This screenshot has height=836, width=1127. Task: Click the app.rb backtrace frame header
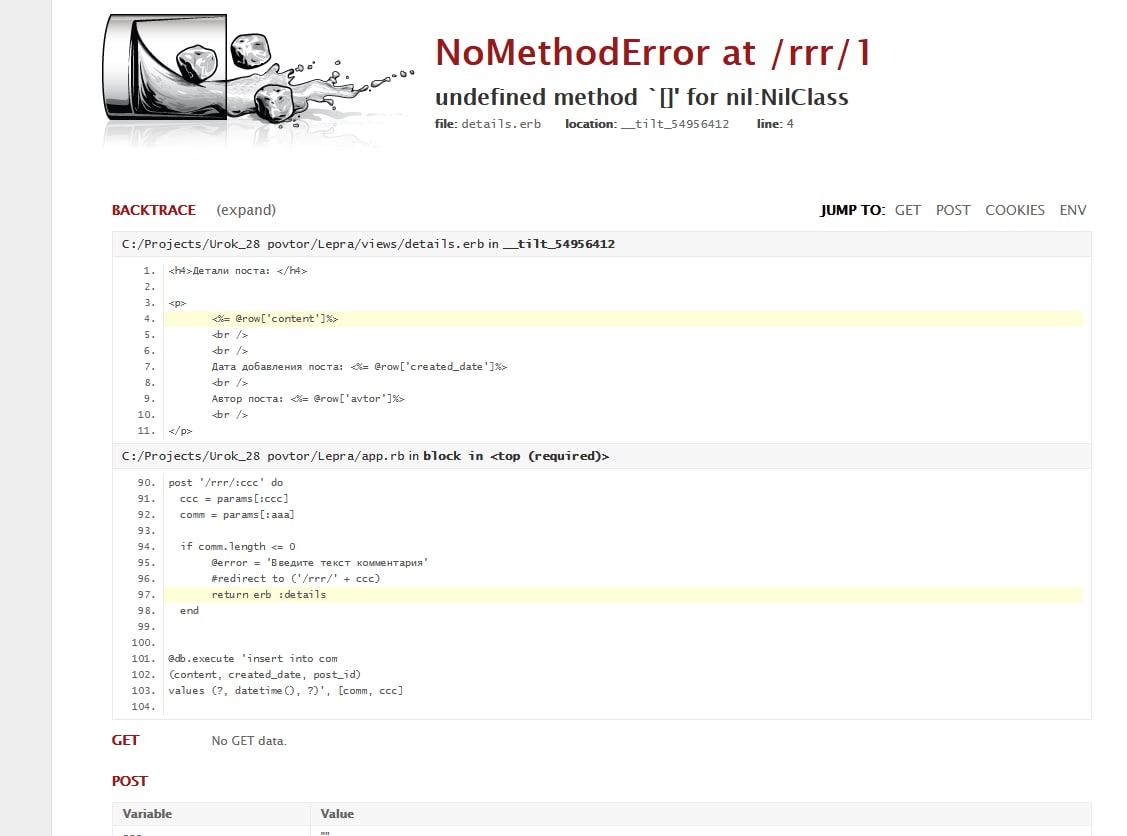click(x=602, y=456)
